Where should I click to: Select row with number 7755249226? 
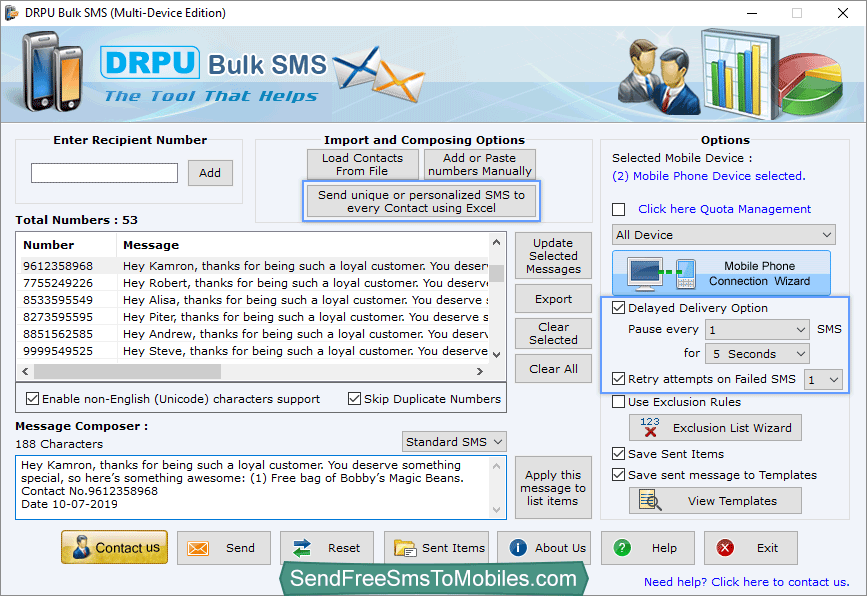click(x=254, y=283)
